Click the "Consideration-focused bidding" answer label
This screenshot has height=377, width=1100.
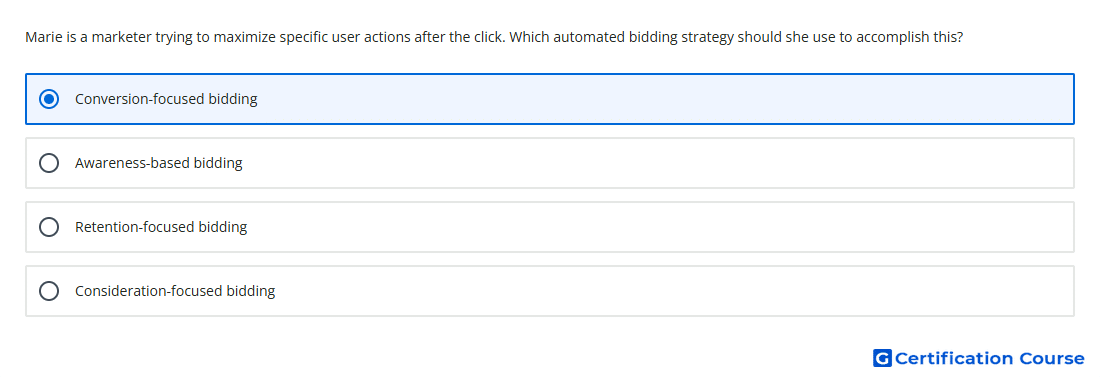point(175,291)
